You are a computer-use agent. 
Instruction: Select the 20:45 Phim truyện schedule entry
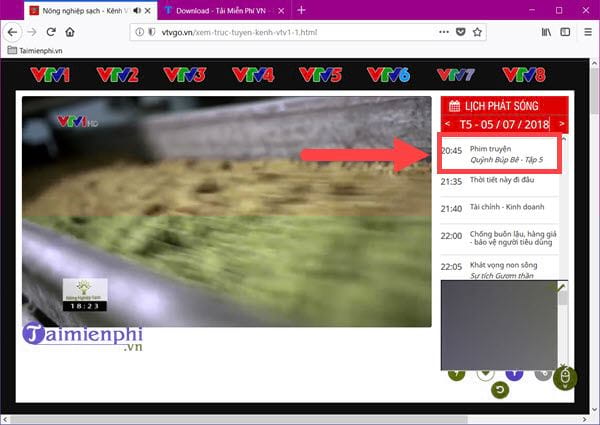[499, 153]
